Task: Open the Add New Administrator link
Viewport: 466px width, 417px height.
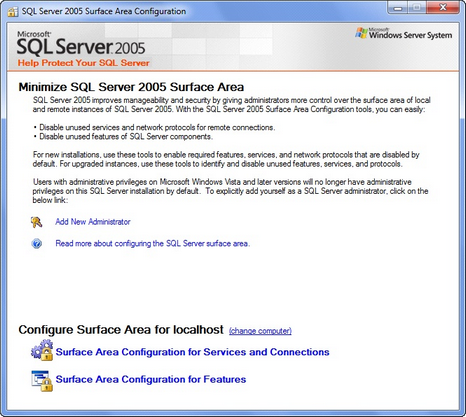Action: click(x=93, y=222)
